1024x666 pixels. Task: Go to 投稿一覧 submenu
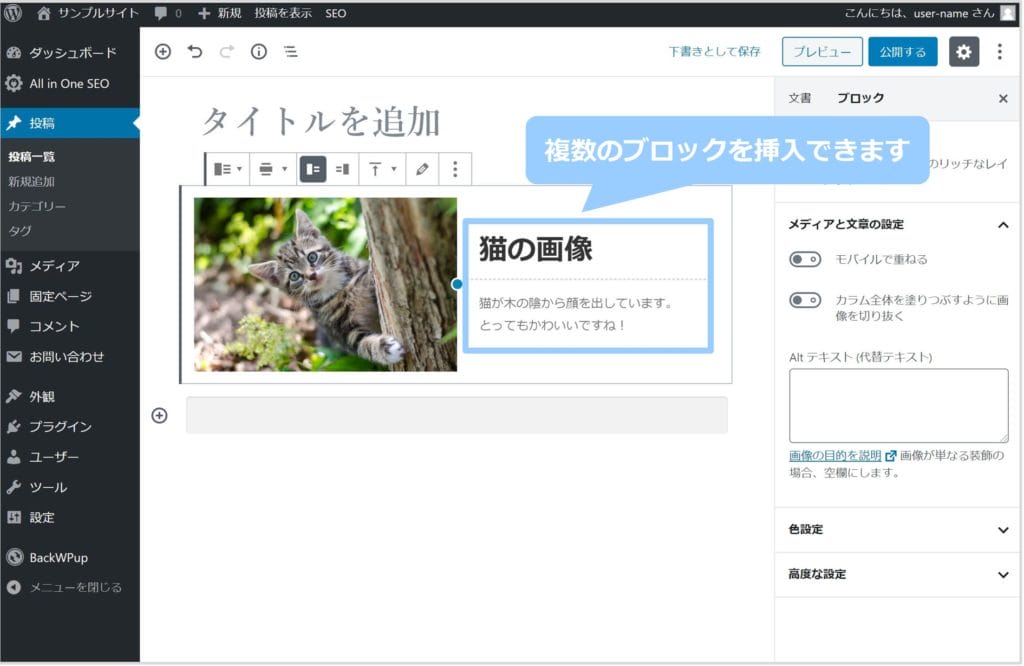click(x=31, y=157)
